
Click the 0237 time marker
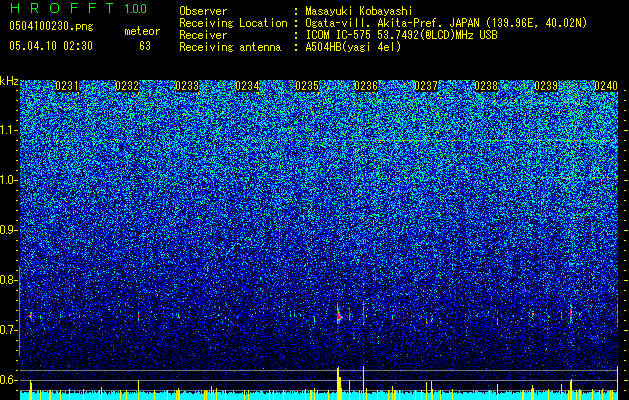click(426, 86)
